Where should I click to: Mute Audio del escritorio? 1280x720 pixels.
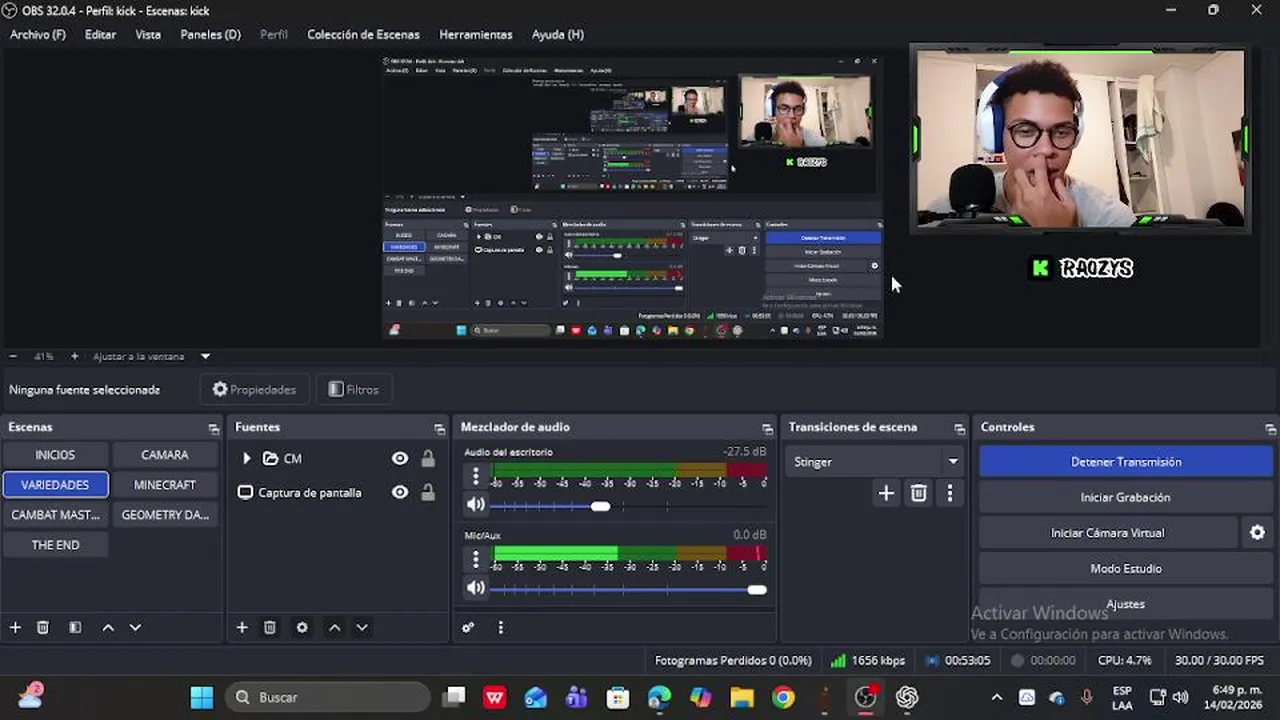coord(476,505)
